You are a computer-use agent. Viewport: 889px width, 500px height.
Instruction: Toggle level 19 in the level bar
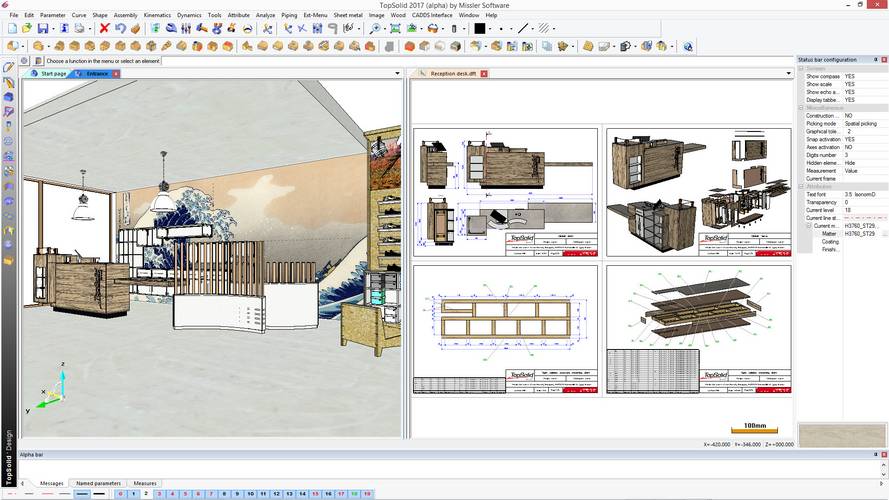(367, 494)
